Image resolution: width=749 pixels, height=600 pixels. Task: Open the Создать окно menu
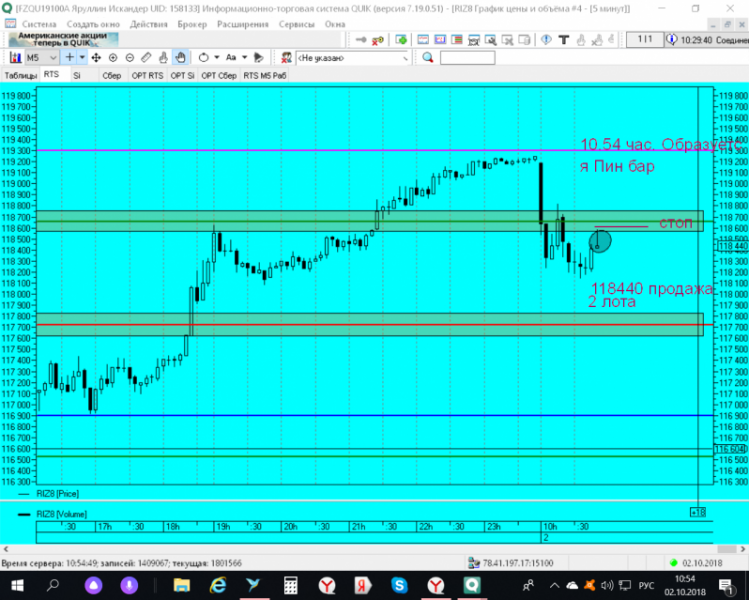point(93,24)
